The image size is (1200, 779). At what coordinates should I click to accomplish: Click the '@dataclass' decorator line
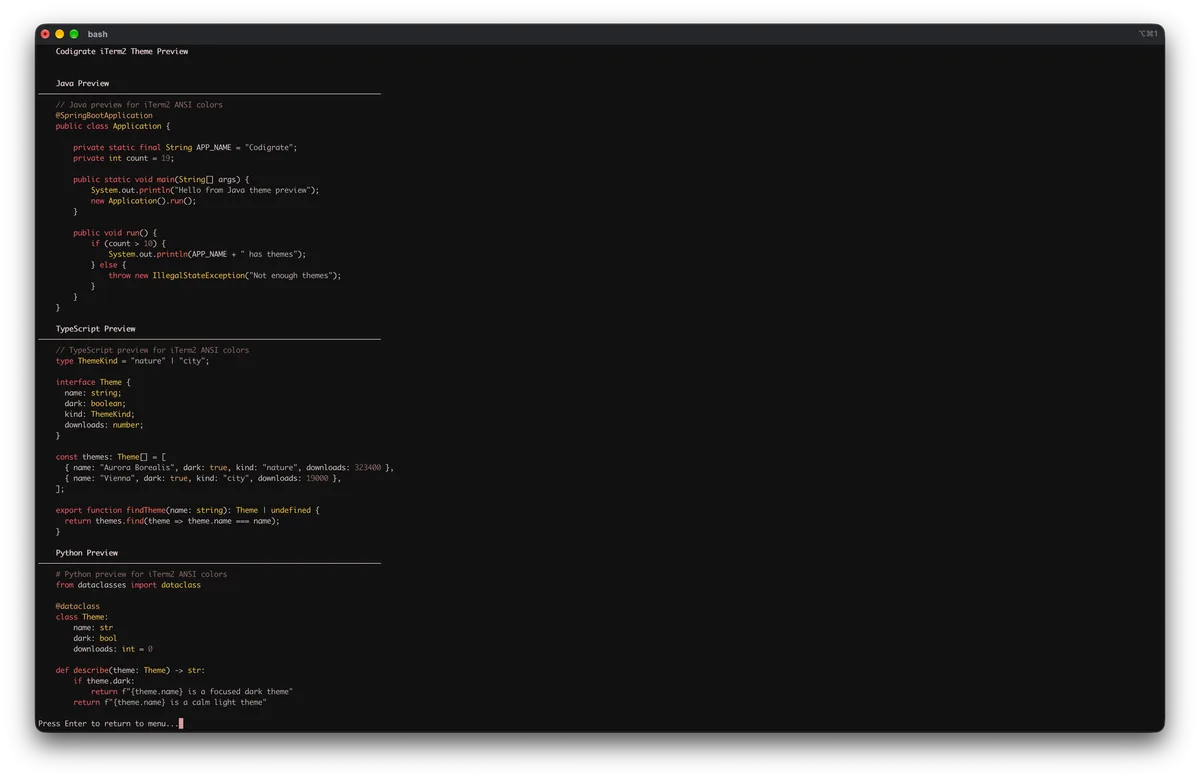pyautogui.click(x=78, y=606)
